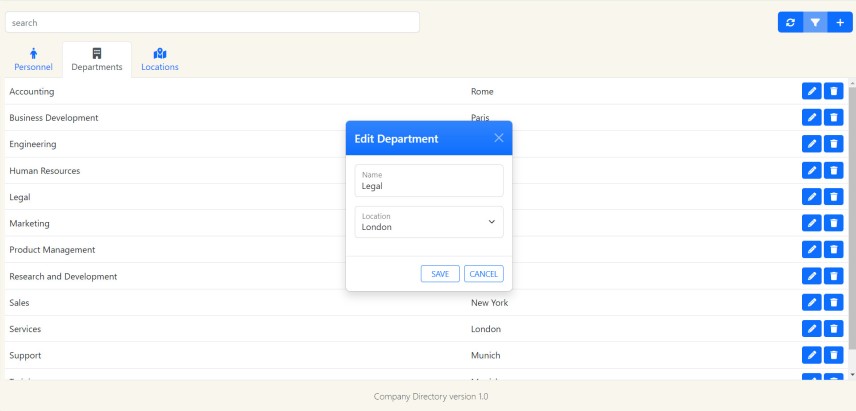
Task: Delete Marketing department trash icon
Action: [x=834, y=223]
